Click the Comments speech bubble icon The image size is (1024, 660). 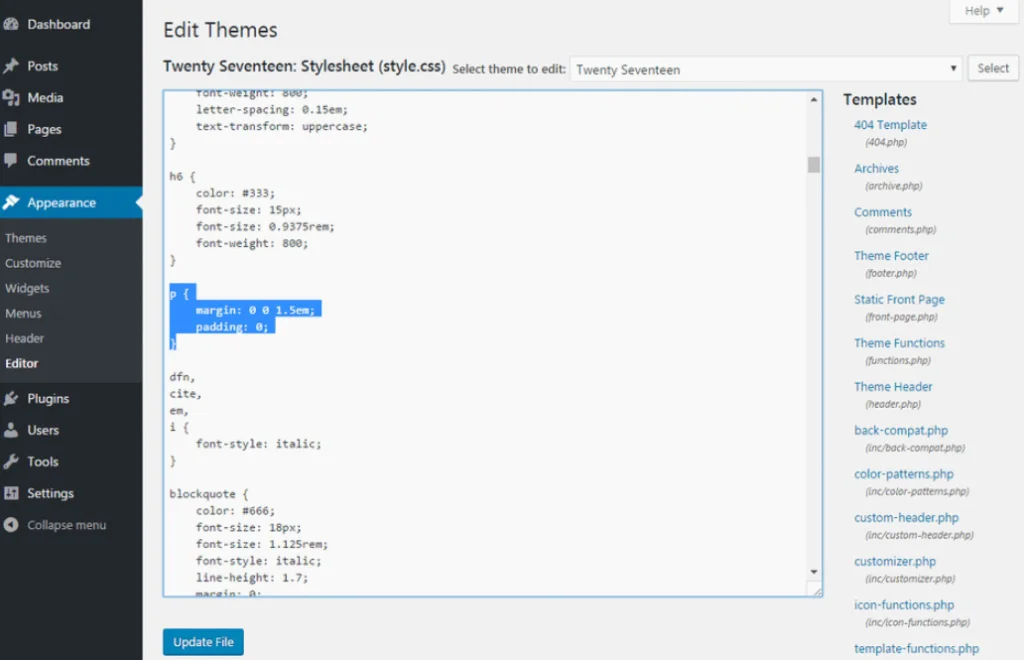11,161
